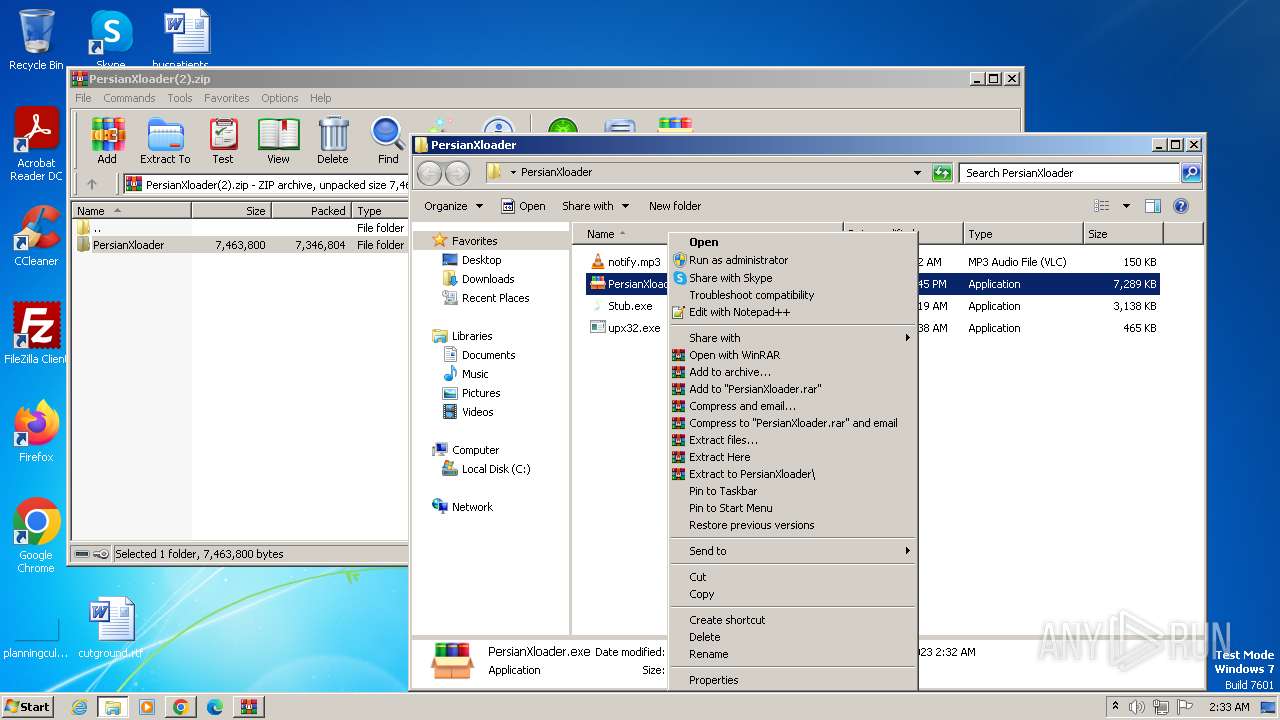Select Skype desktop shortcut
1280x720 pixels.
pyautogui.click(x=111, y=40)
